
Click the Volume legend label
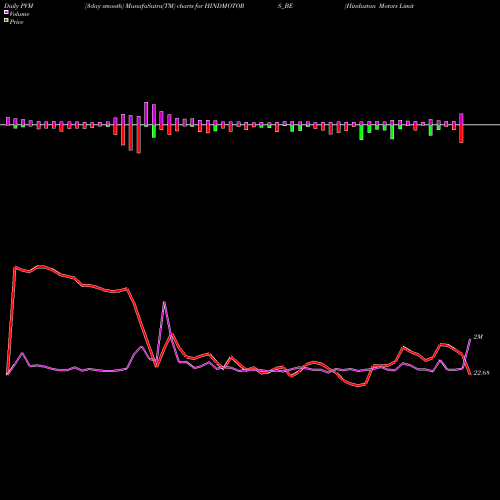coord(19,14)
